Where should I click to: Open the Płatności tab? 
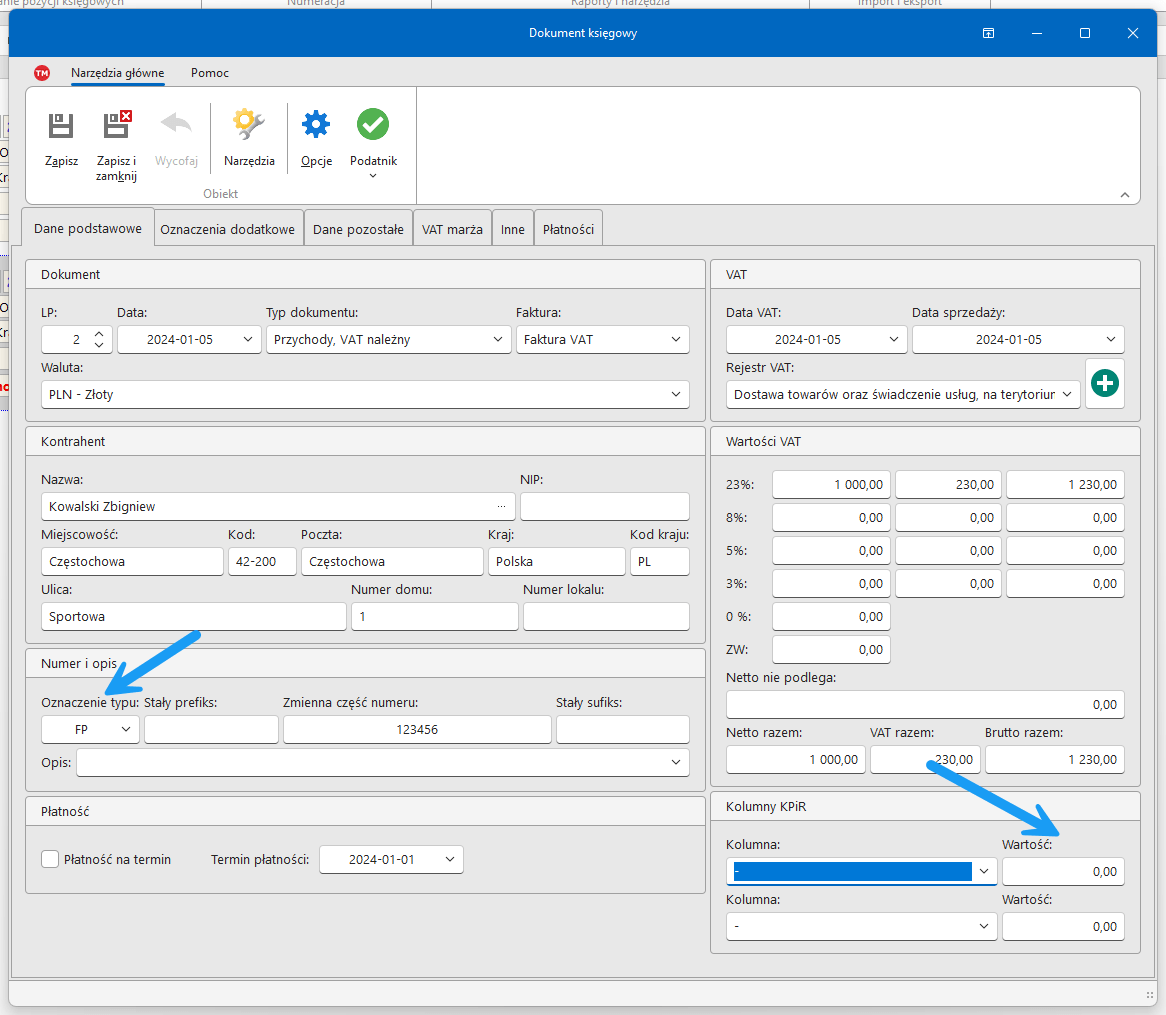568,229
